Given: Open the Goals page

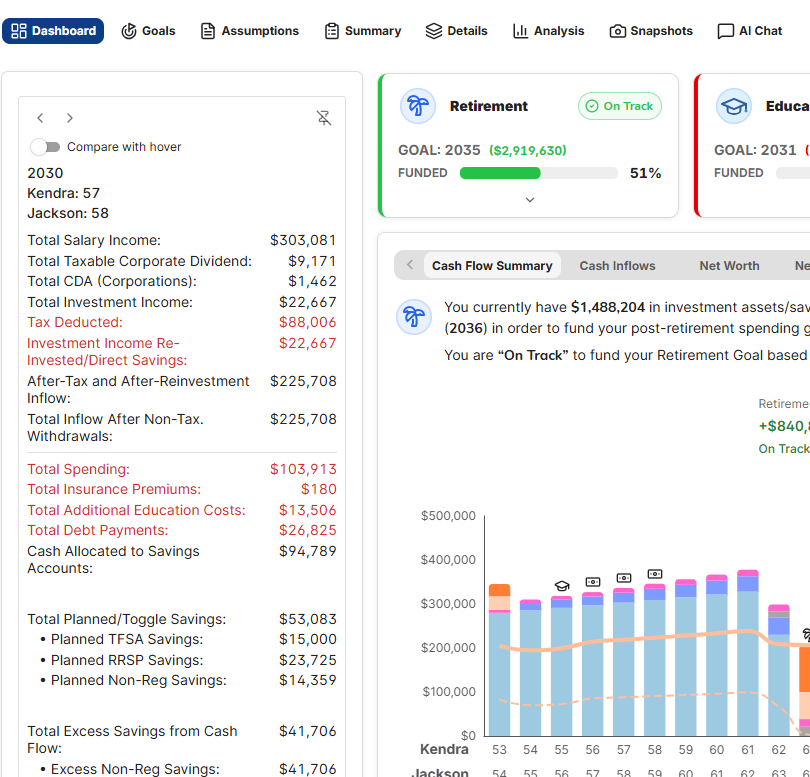Looking at the screenshot, I should pyautogui.click(x=148, y=31).
